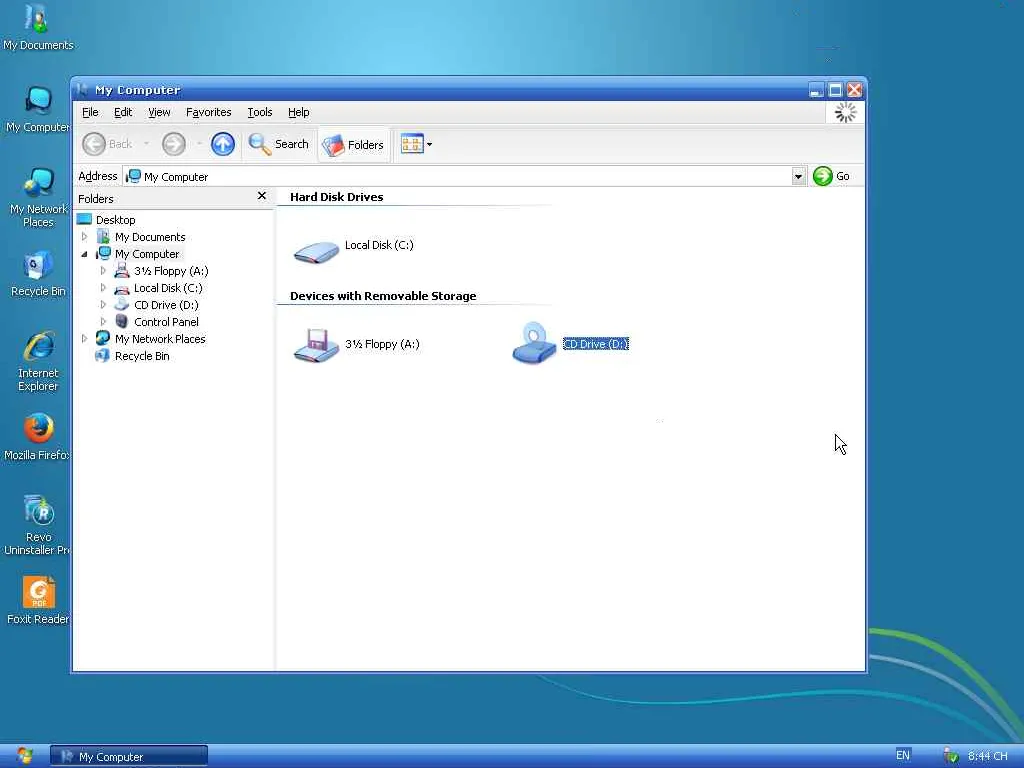Select Control Panel icon in tree
The height and width of the screenshot is (768, 1024).
click(x=121, y=321)
